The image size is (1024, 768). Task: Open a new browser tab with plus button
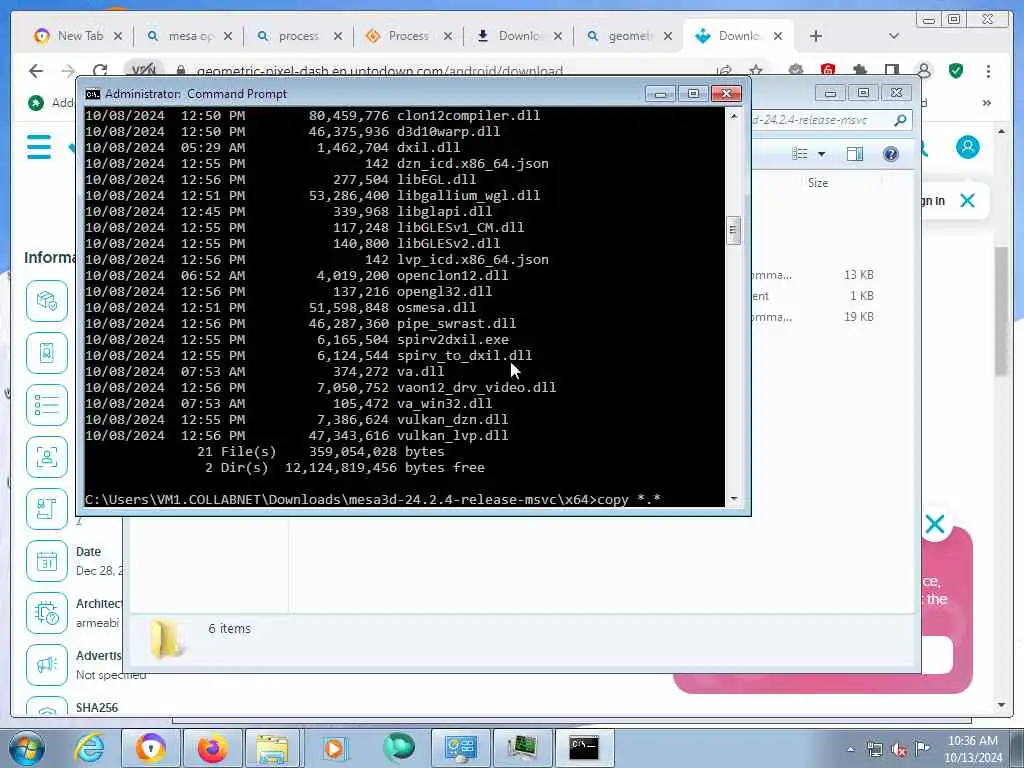[816, 37]
